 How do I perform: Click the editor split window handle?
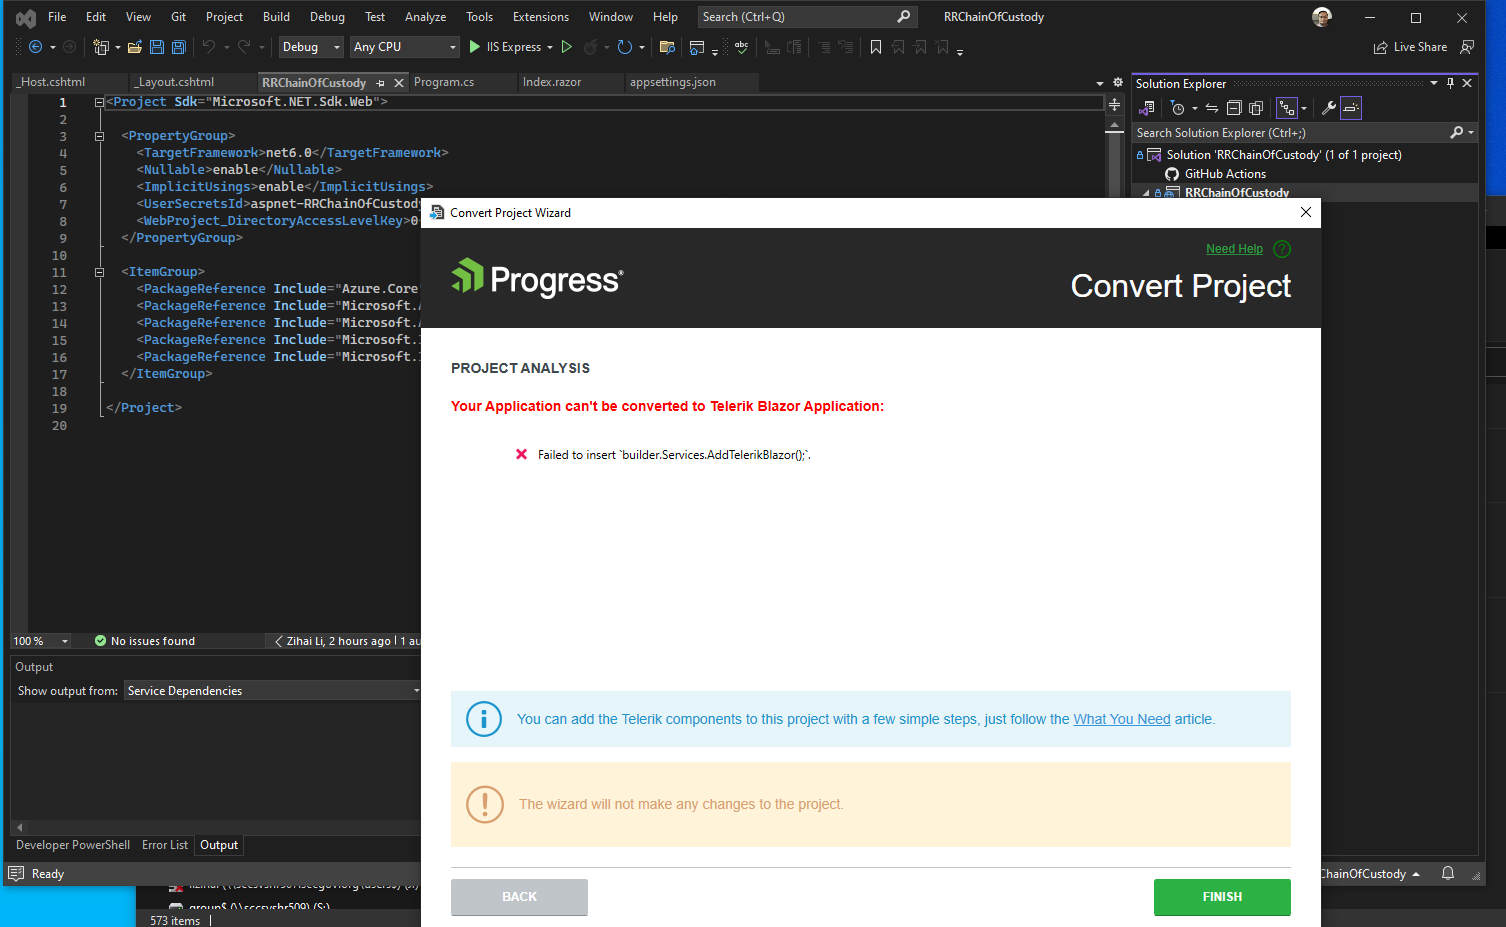click(1114, 104)
